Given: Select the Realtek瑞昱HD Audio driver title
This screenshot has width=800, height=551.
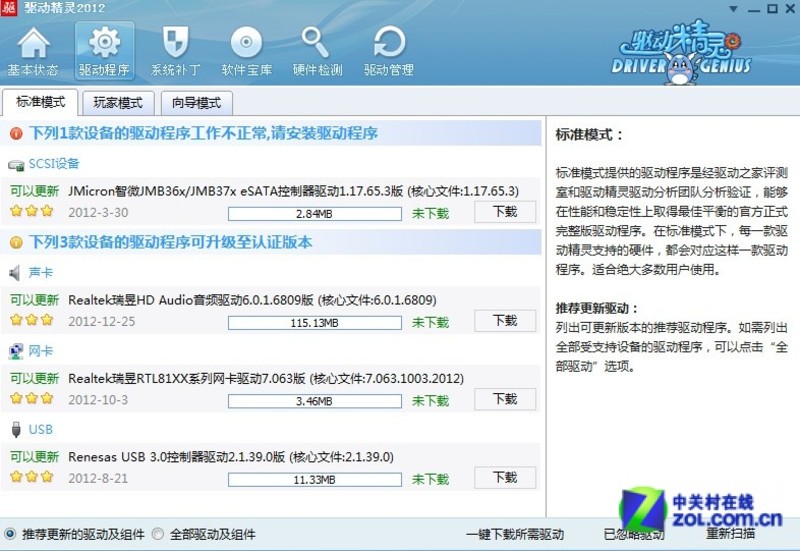Looking at the screenshot, I should tap(252, 300).
